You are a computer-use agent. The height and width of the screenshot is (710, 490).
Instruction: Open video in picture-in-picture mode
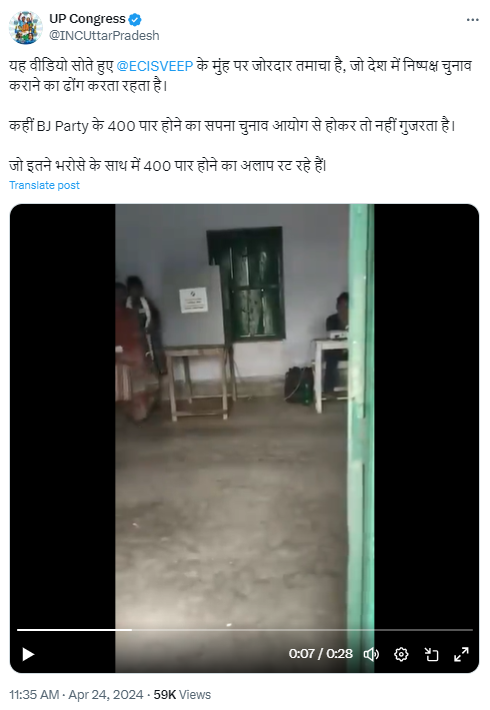(431, 654)
